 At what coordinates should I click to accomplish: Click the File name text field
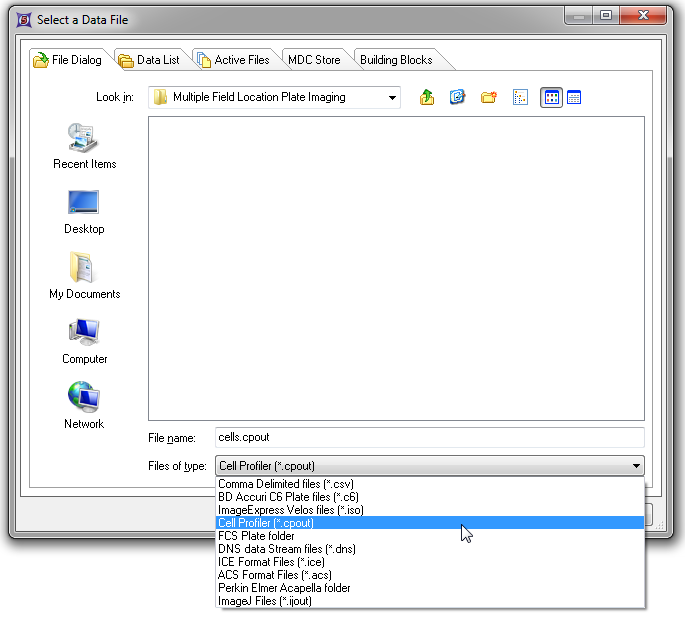[x=429, y=437]
